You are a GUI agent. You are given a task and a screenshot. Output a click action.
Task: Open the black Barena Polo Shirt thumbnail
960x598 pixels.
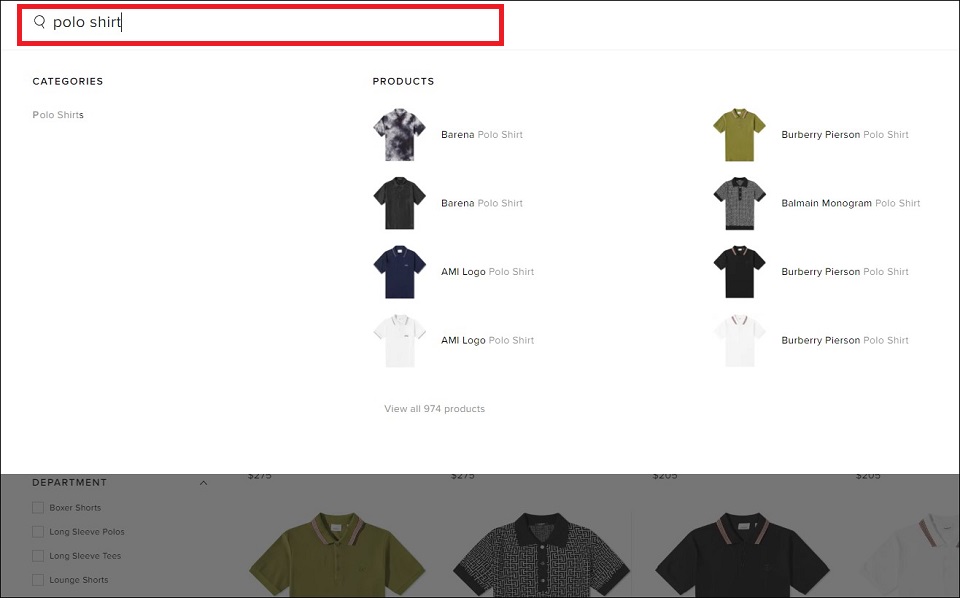click(x=399, y=203)
